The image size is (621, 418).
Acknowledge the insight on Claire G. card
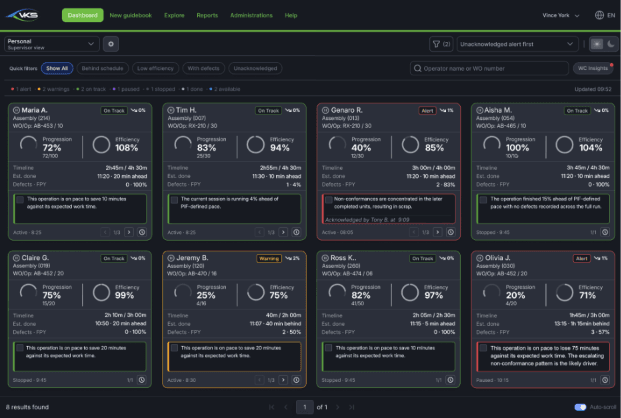20,348
